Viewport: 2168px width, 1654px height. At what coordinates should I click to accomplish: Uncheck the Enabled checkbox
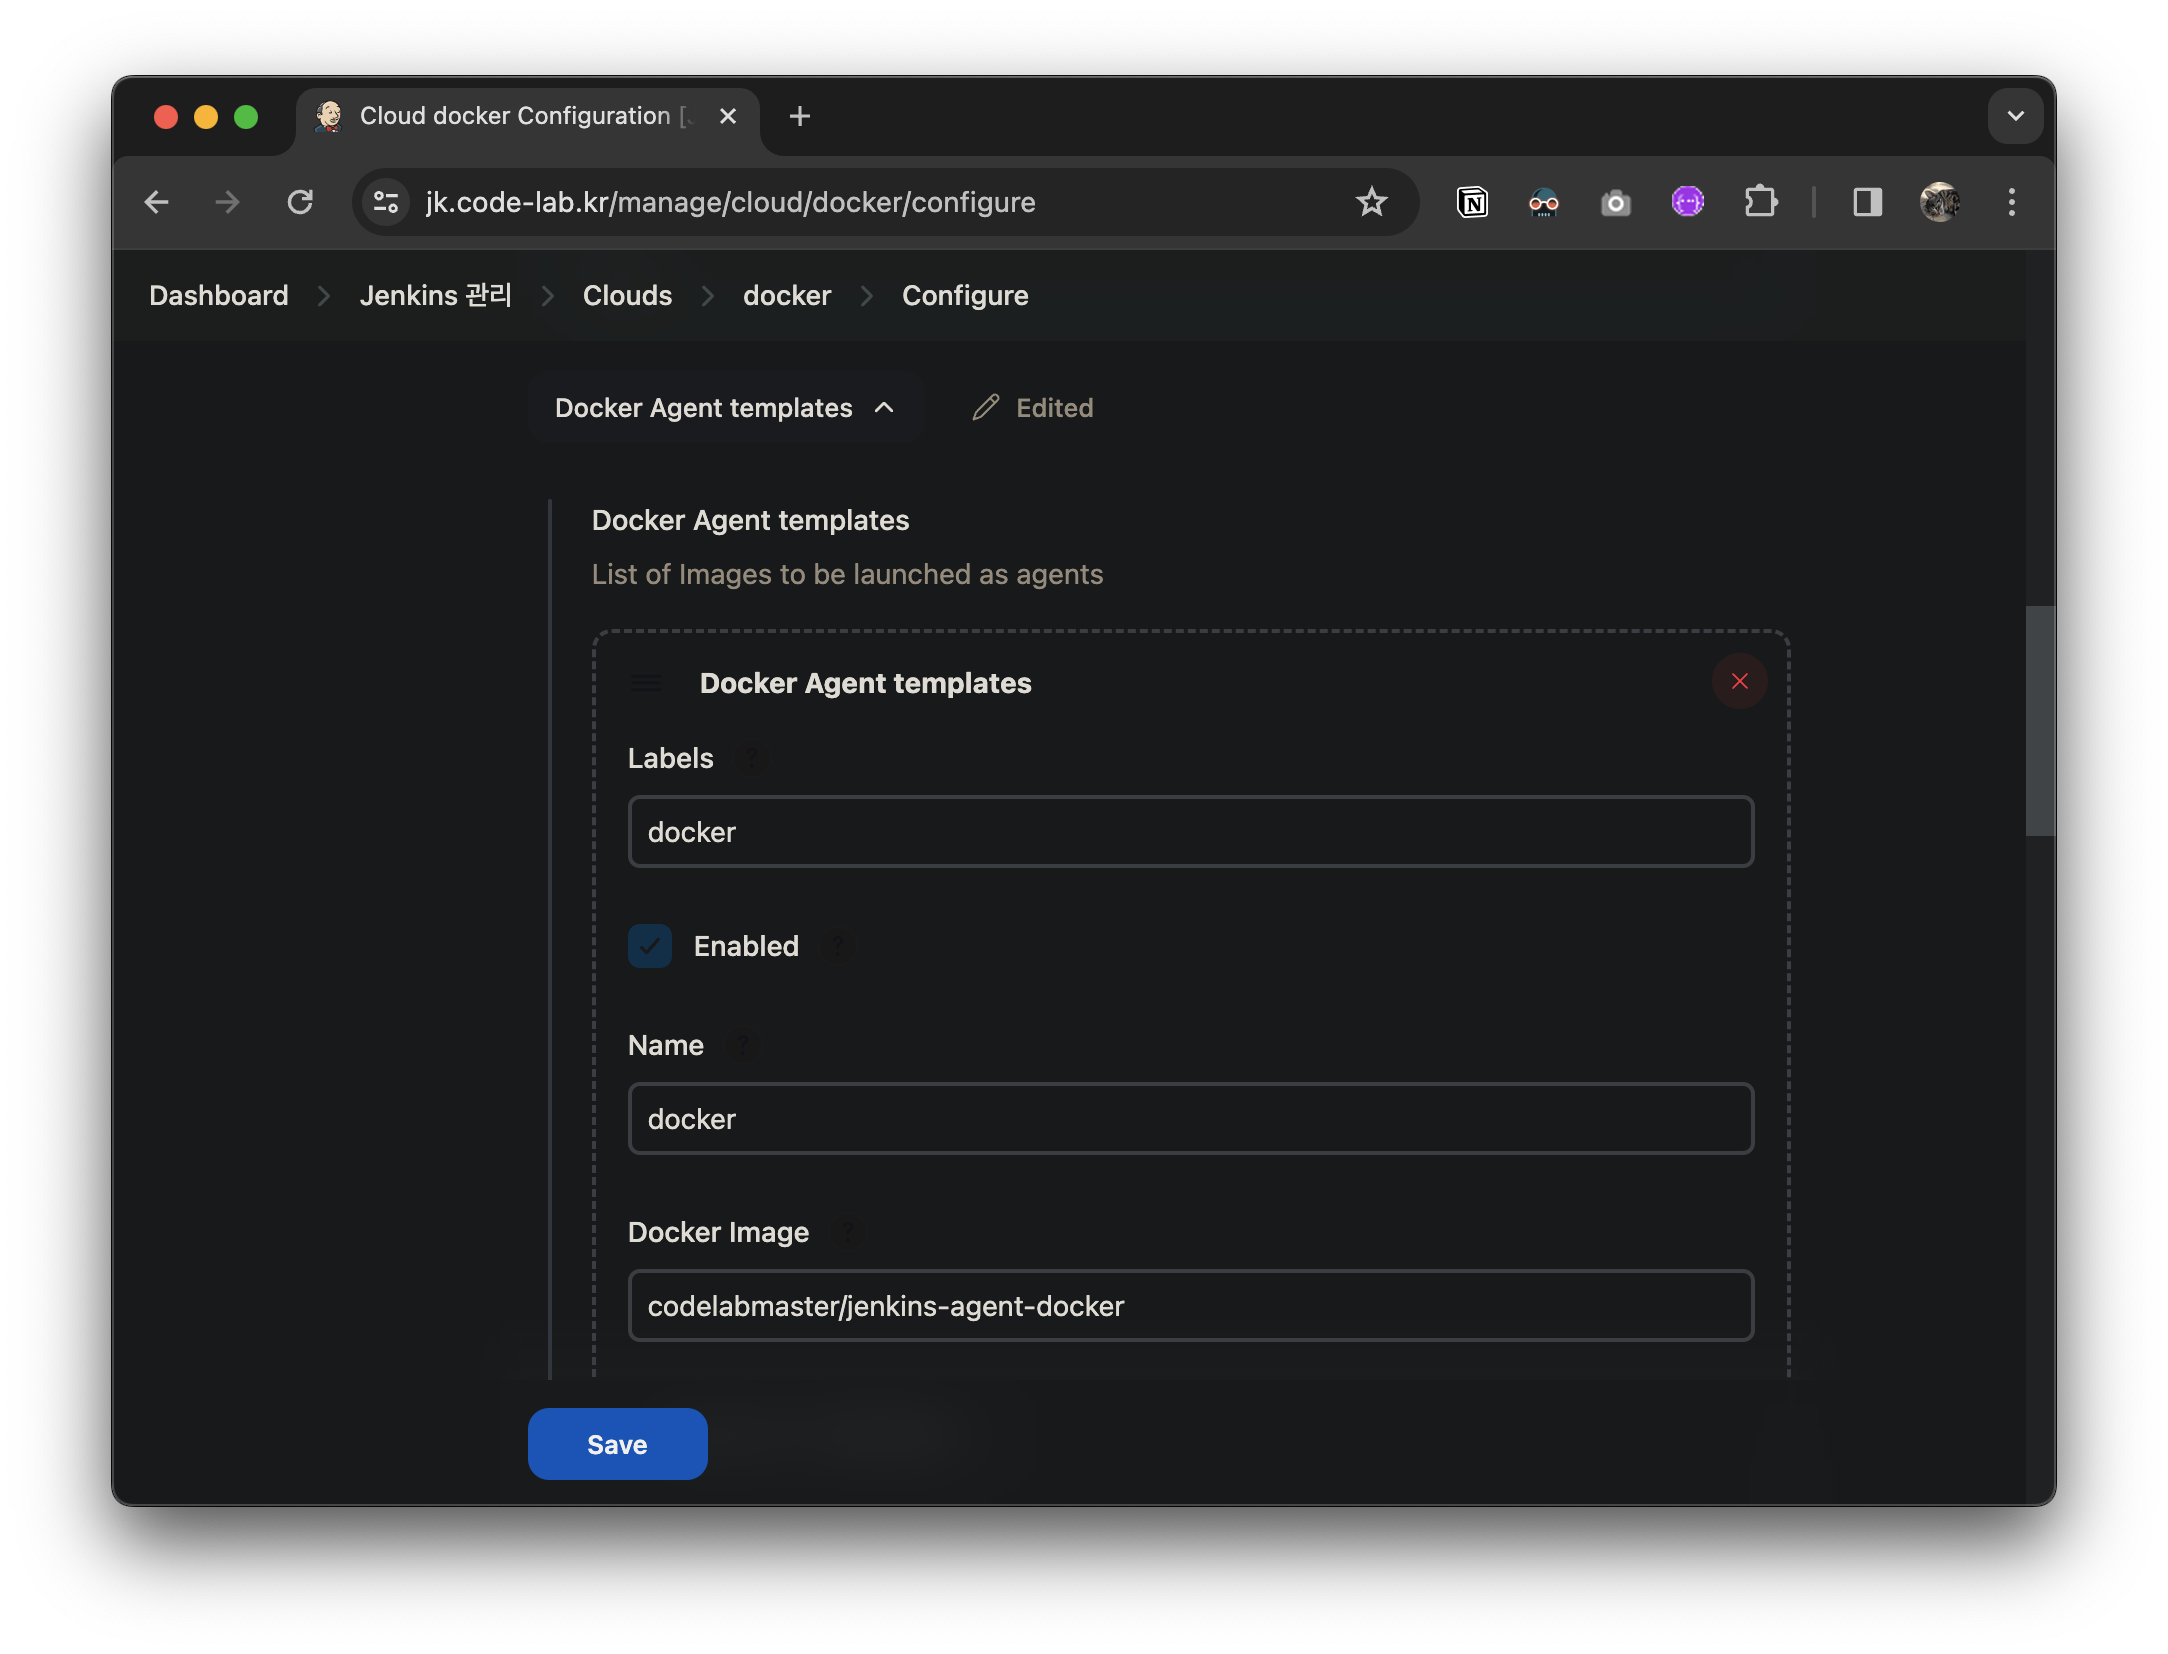[650, 946]
